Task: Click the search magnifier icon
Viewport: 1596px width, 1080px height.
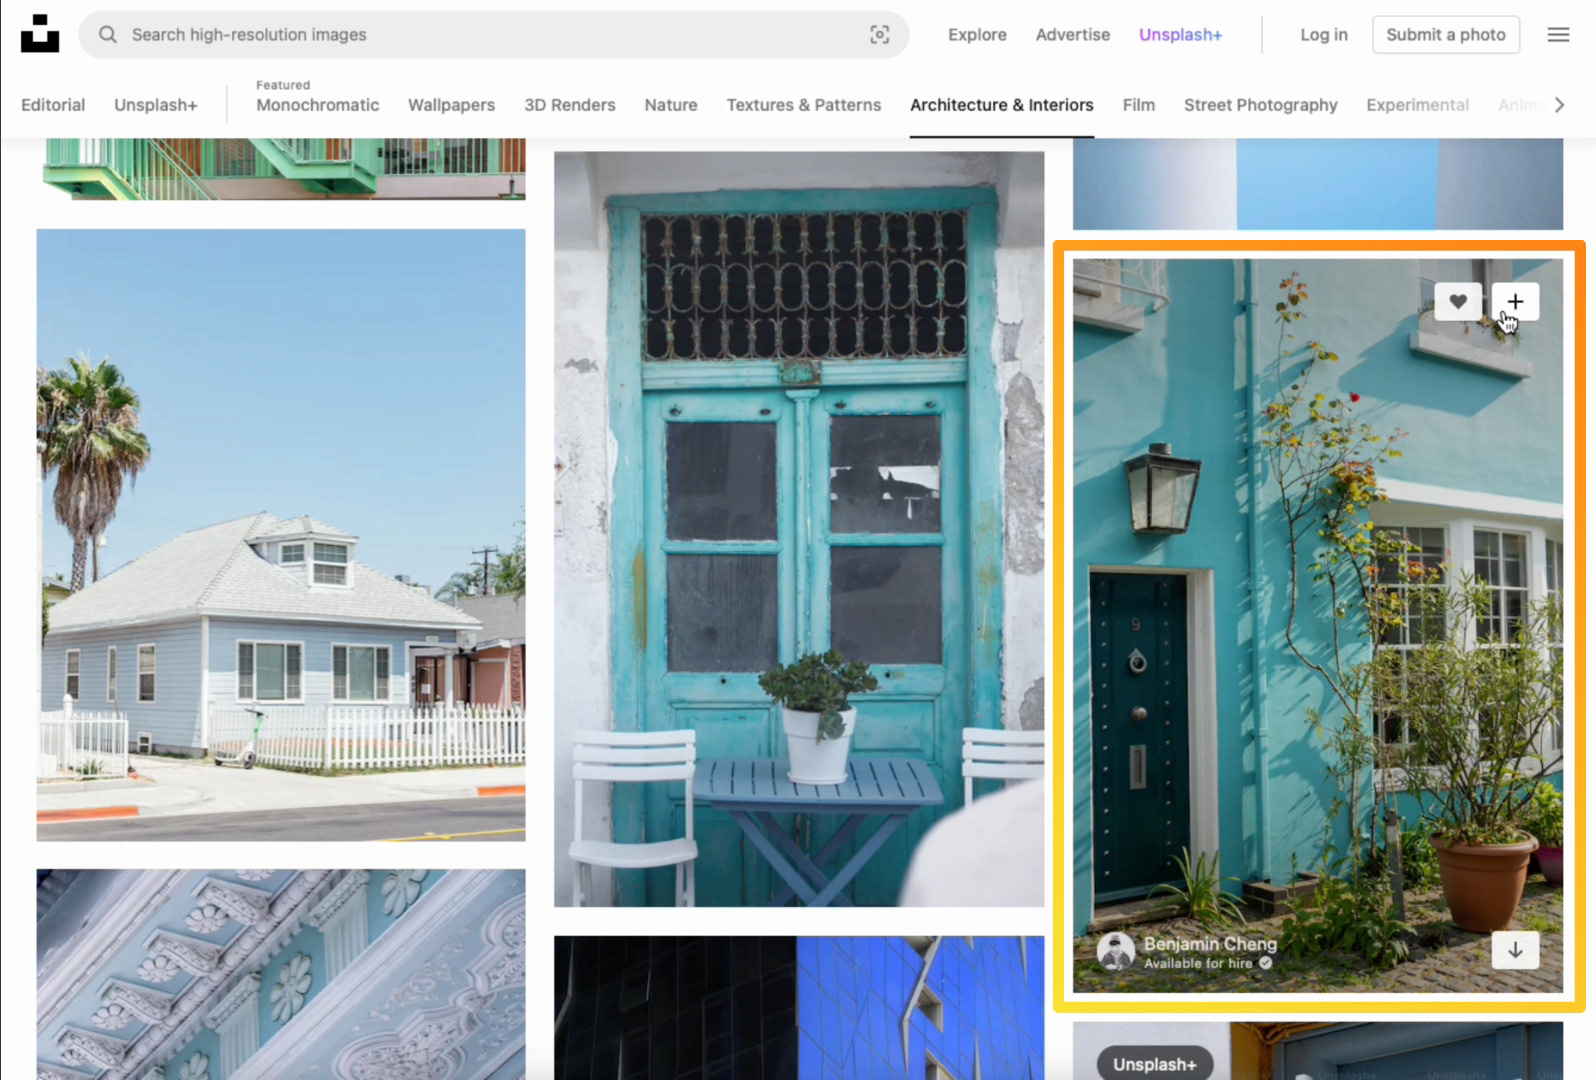Action: click(107, 35)
